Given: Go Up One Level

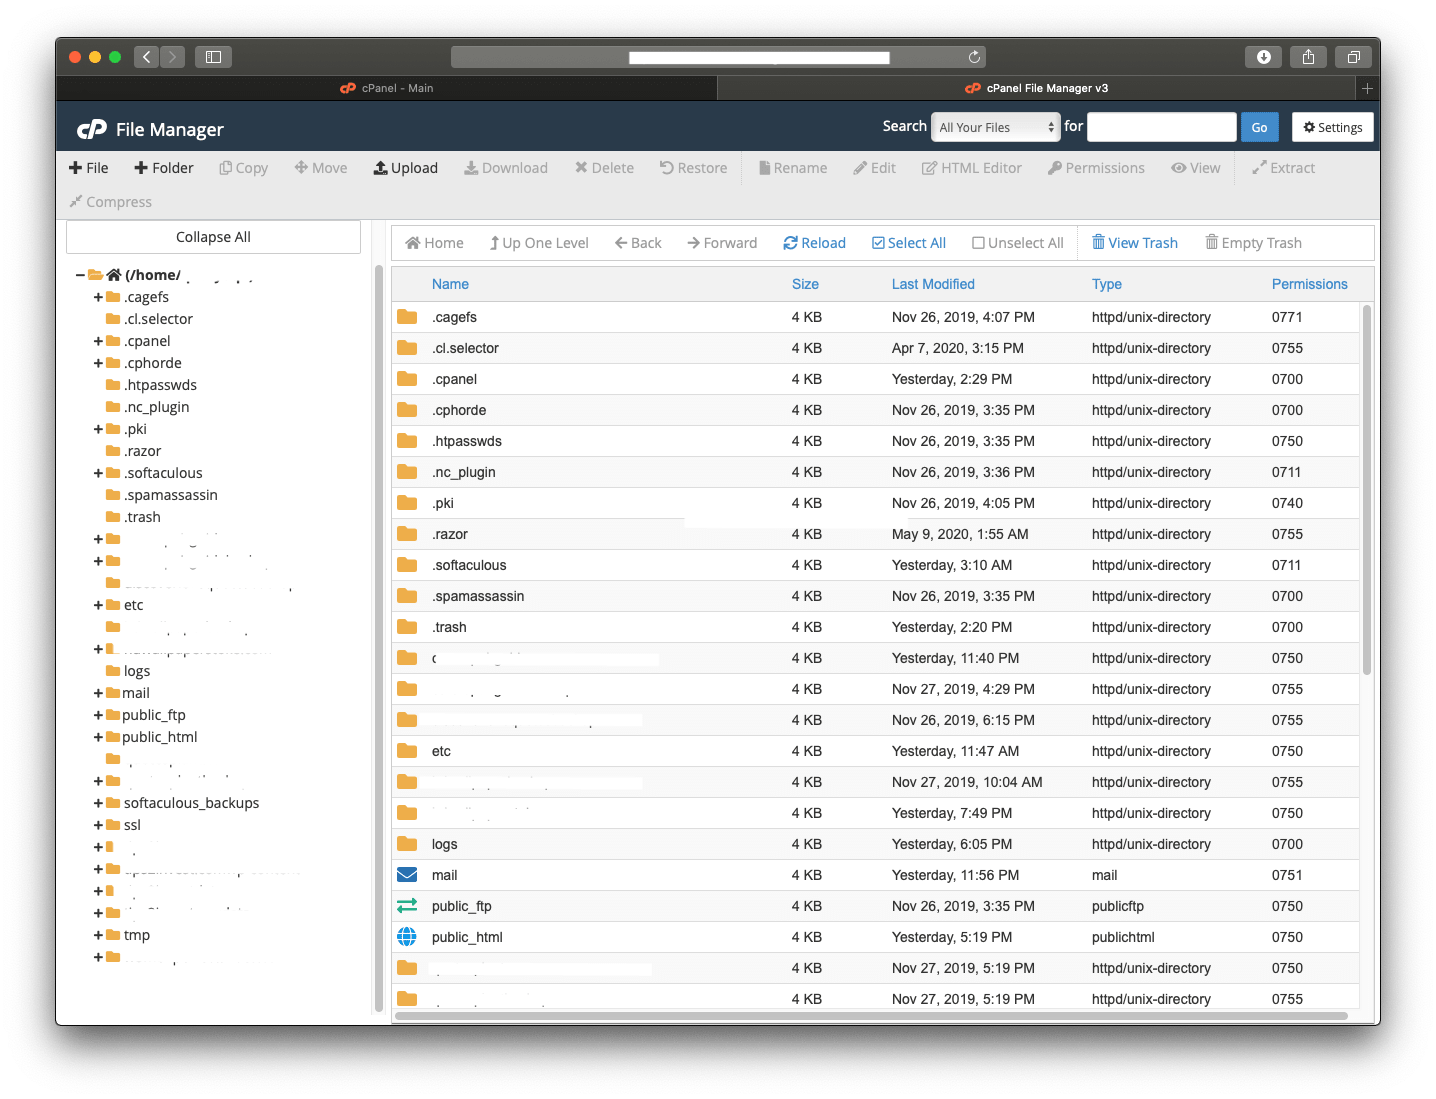Looking at the screenshot, I should click(x=539, y=243).
